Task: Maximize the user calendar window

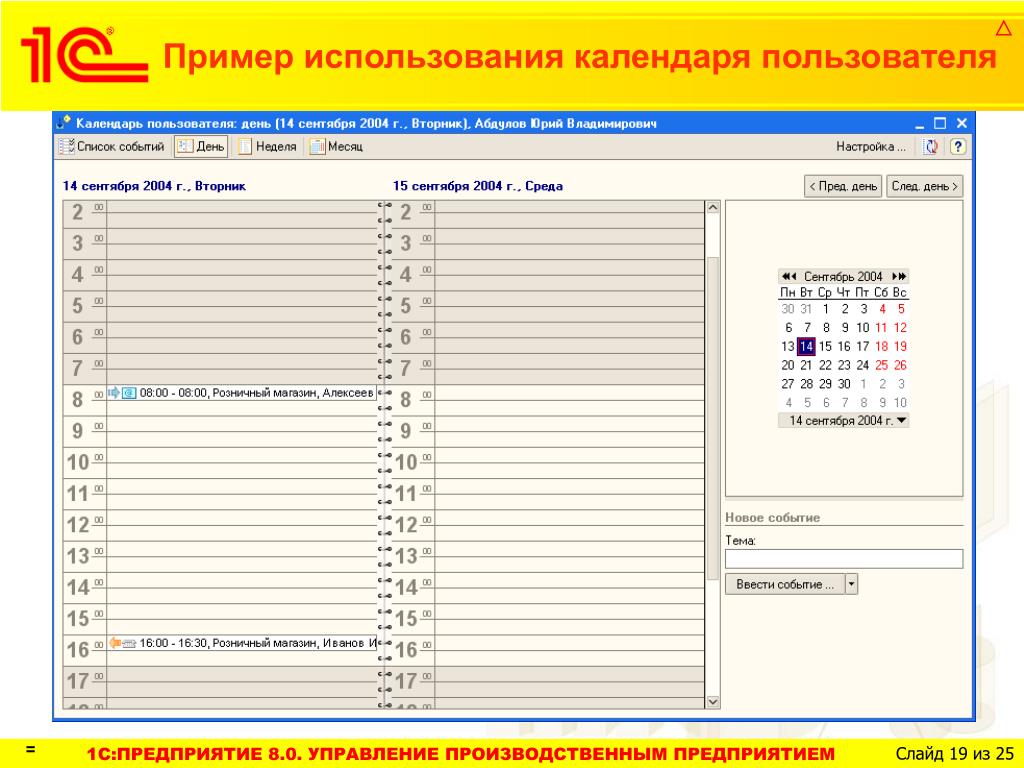Action: pyautogui.click(x=940, y=123)
